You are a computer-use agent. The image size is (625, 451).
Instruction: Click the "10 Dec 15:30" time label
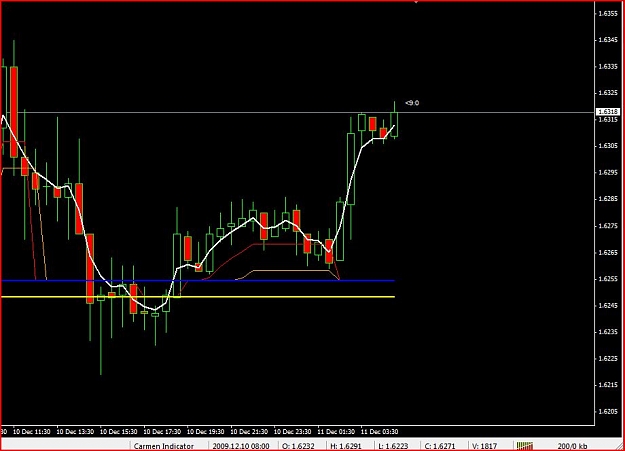tap(118, 432)
